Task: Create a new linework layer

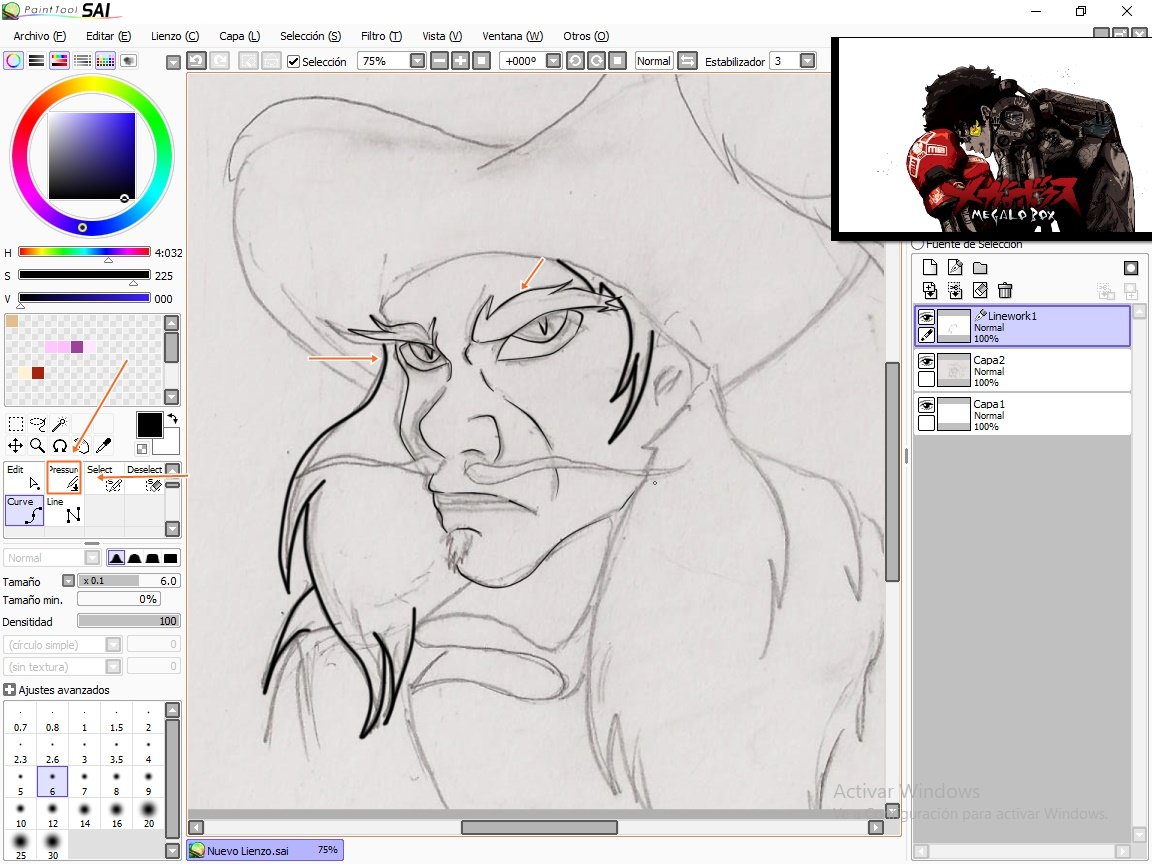Action: pos(955,267)
